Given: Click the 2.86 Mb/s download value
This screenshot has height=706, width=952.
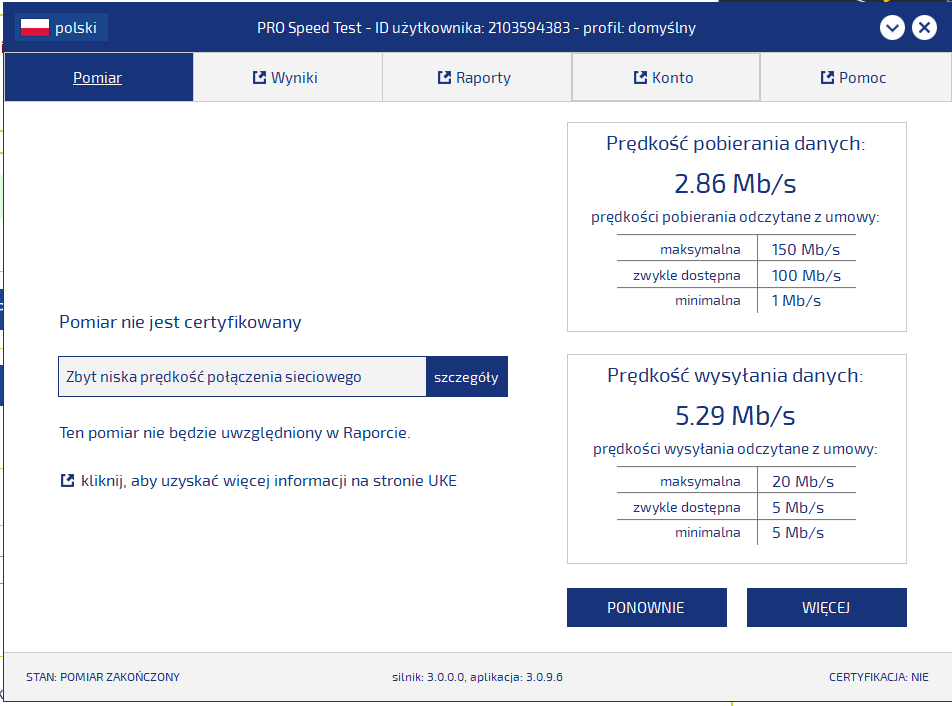Looking at the screenshot, I should click(x=735, y=183).
